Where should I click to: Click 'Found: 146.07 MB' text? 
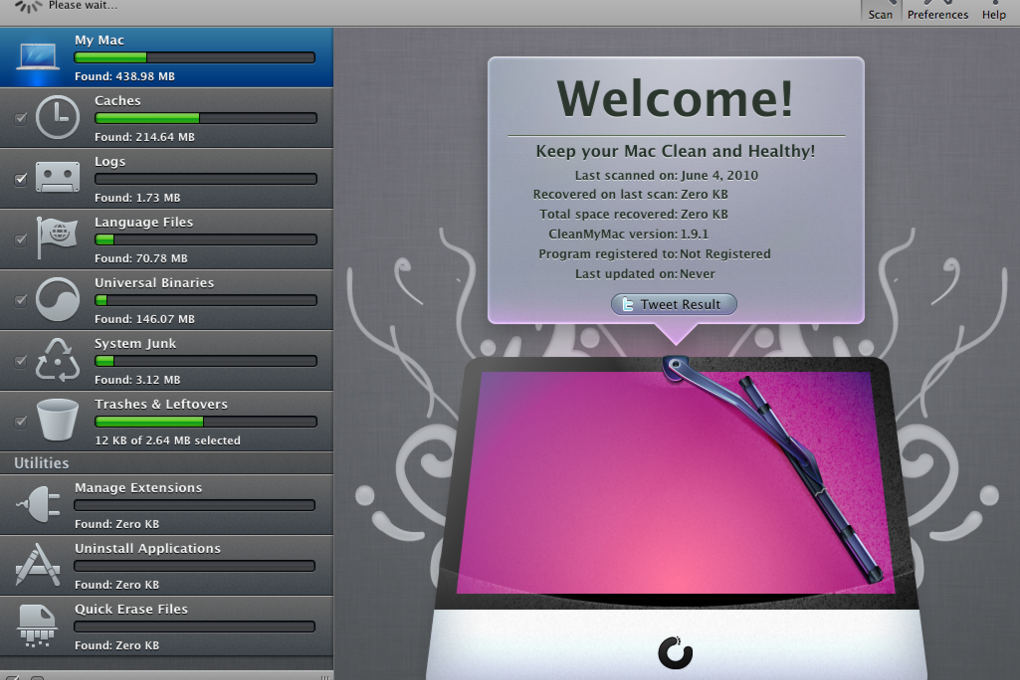144,319
